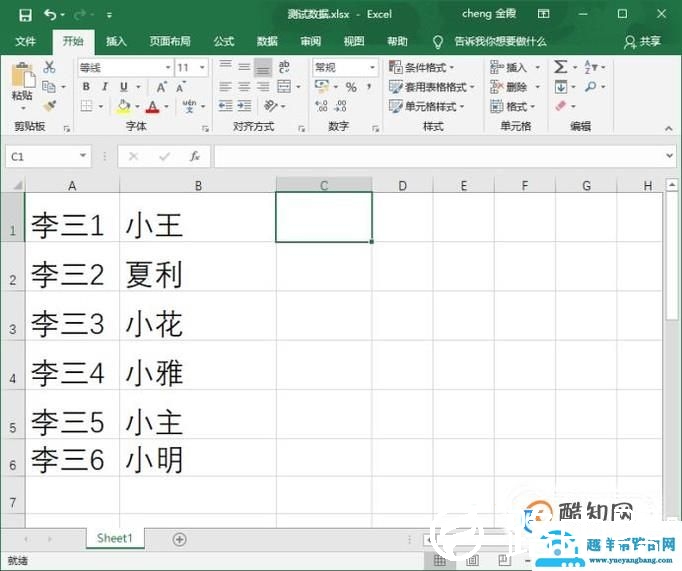This screenshot has width=682, height=571.
Task: Click the Fill down icon in the editing group
Action: [561, 87]
